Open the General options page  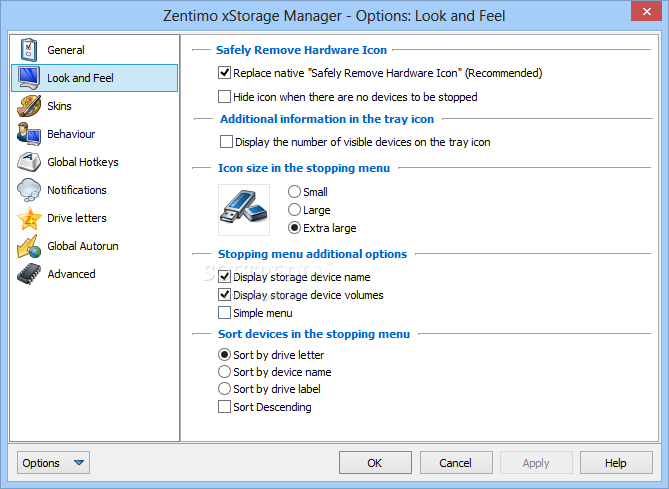tap(94, 50)
